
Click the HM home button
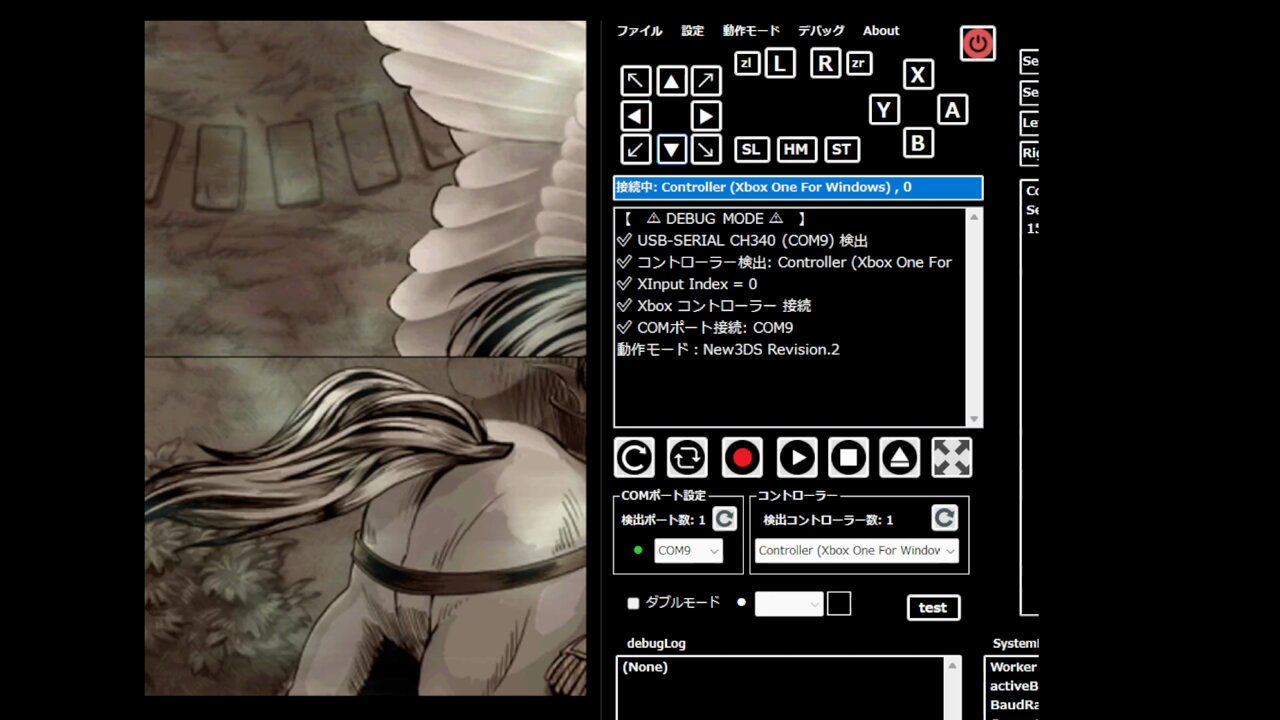pos(797,150)
